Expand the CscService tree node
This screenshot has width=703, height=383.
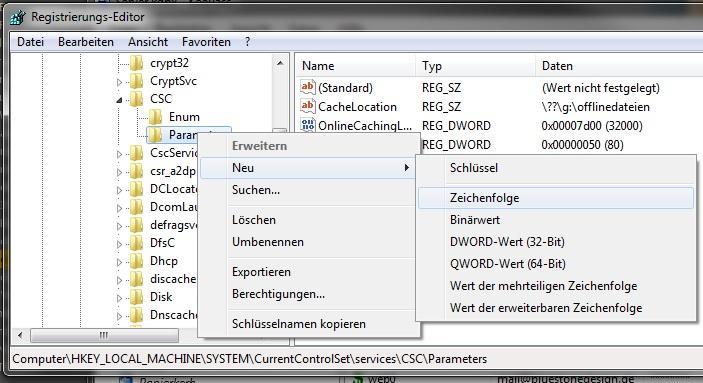coord(119,154)
